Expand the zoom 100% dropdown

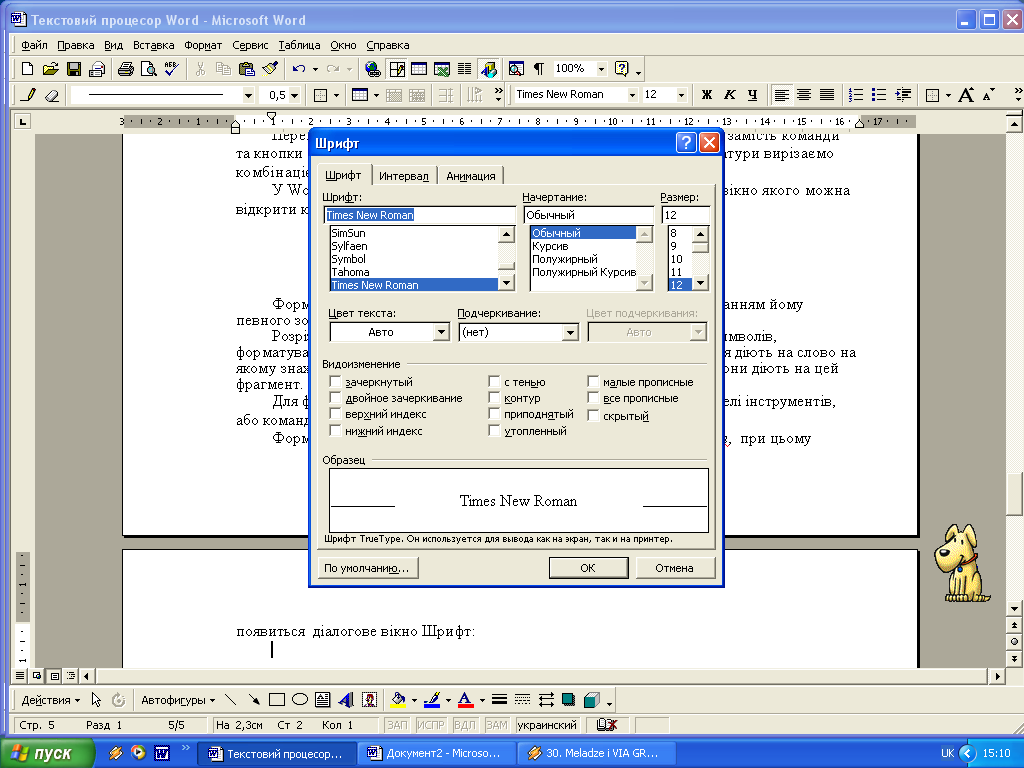[601, 69]
